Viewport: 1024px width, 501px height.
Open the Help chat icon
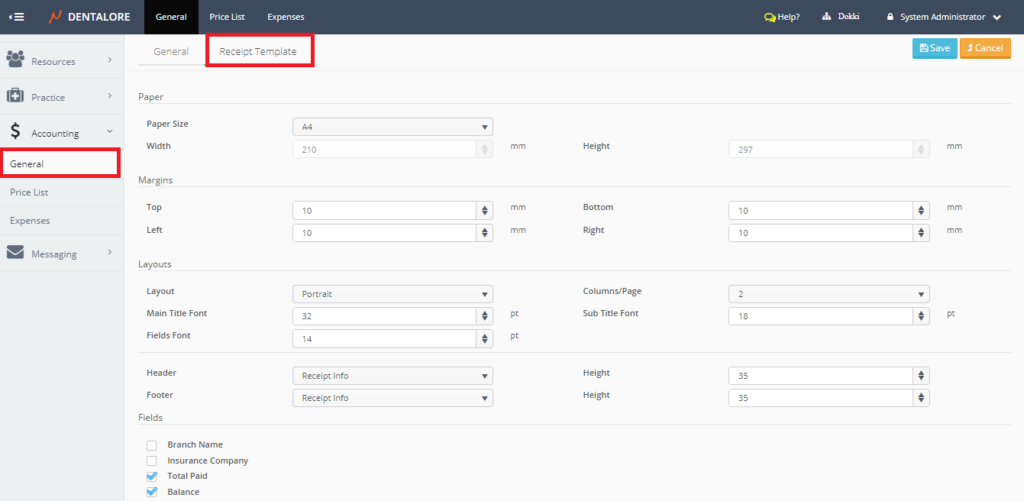point(769,17)
